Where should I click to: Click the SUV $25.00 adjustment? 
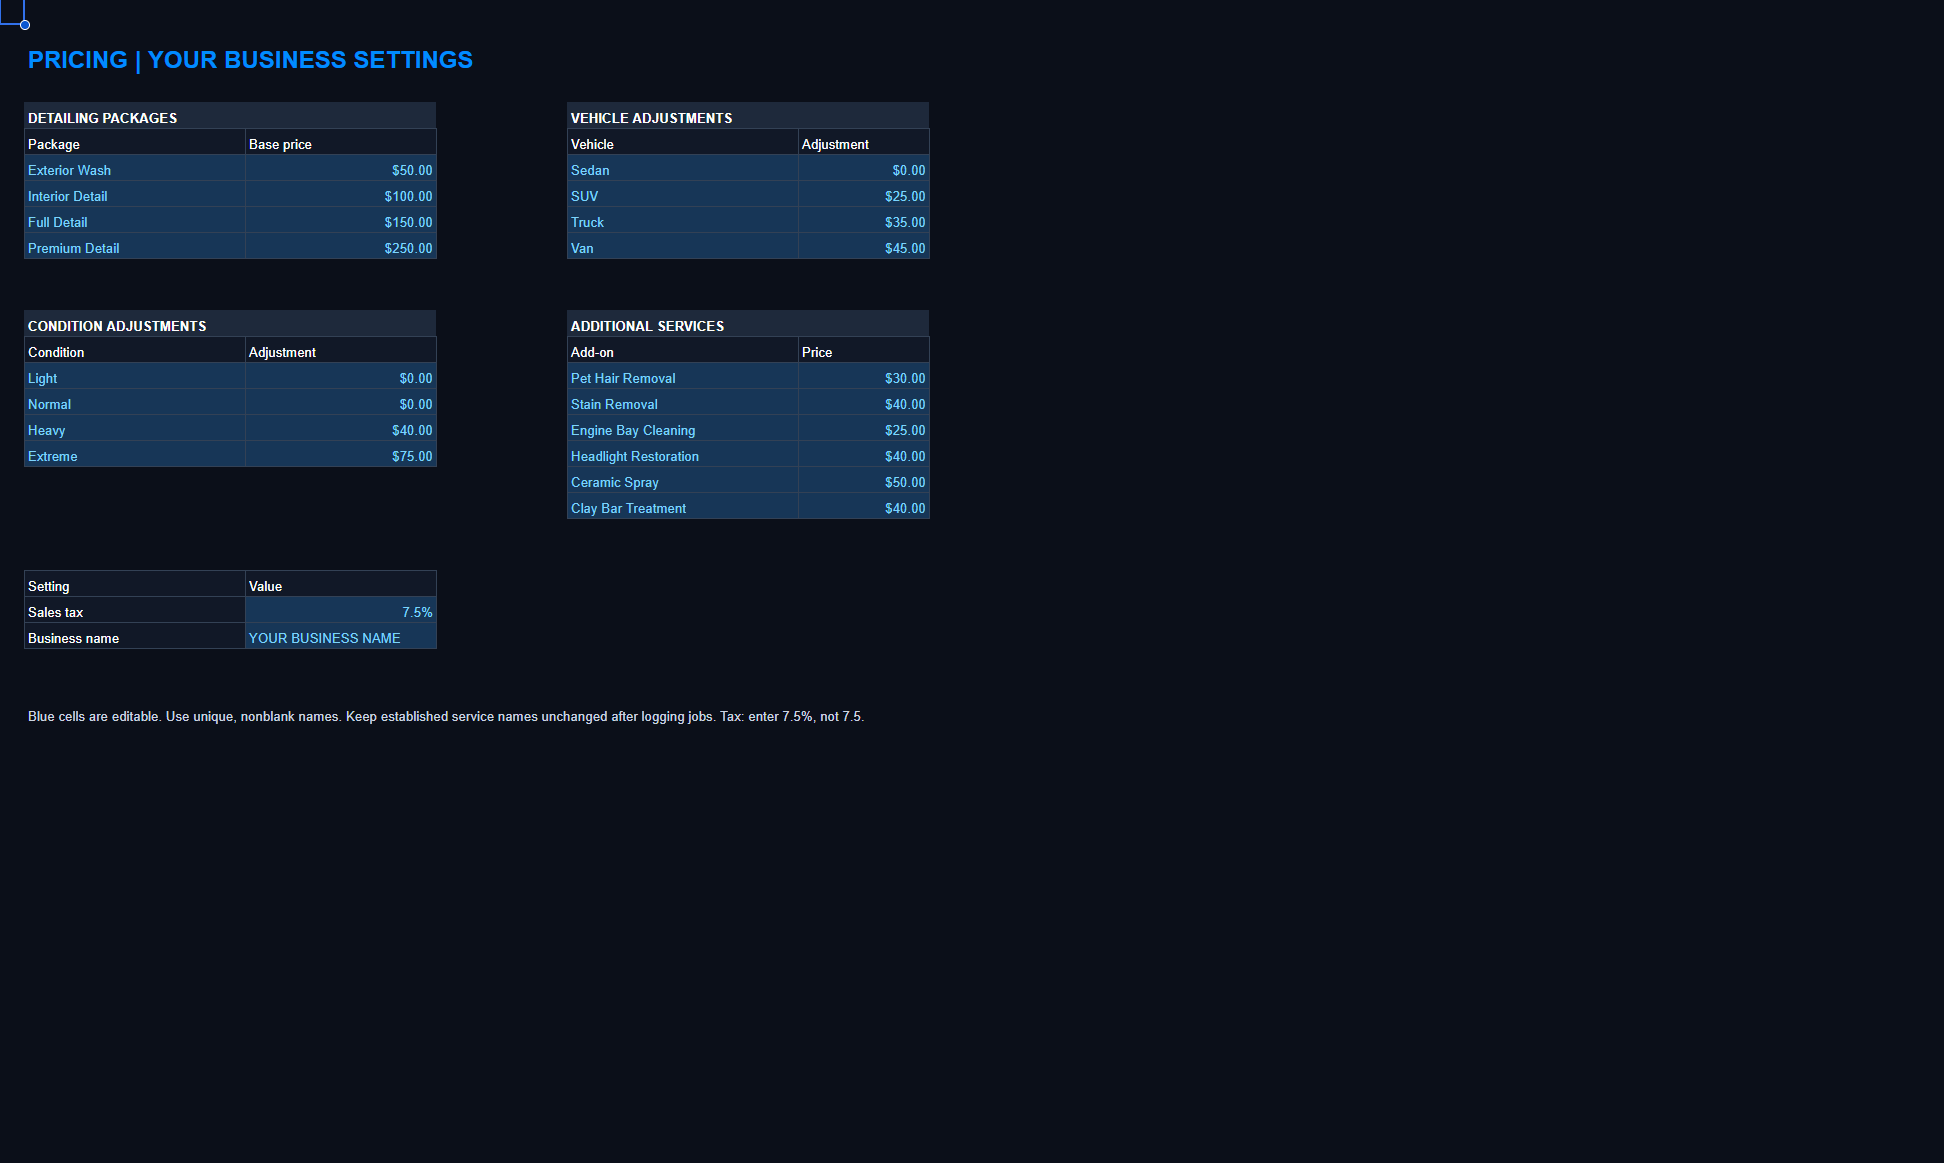click(863, 196)
